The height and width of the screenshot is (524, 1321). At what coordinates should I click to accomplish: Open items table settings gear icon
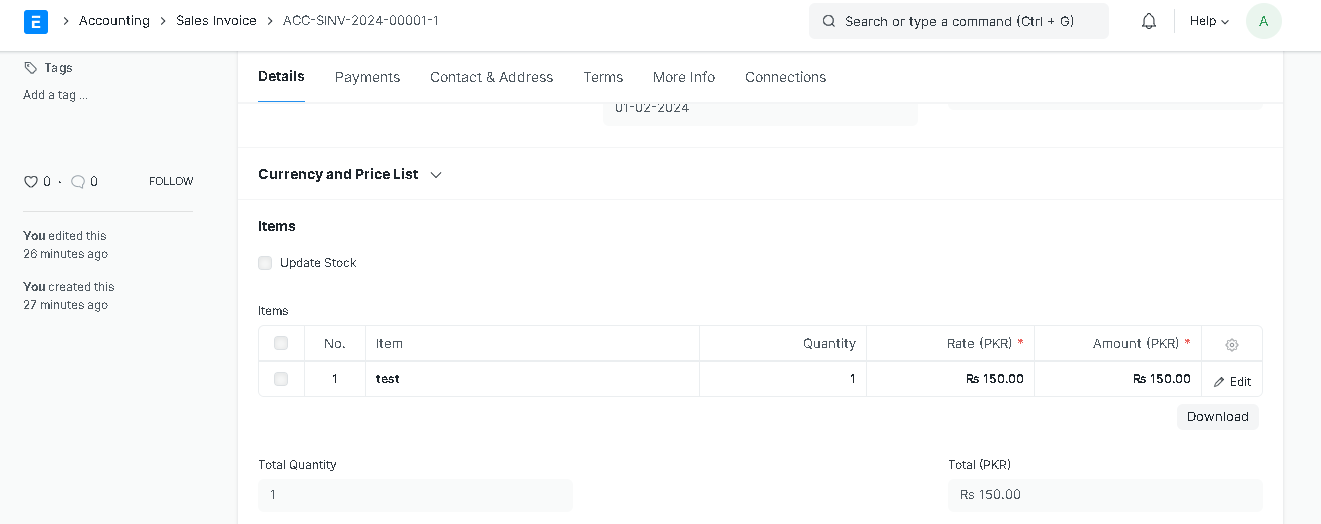(1232, 345)
